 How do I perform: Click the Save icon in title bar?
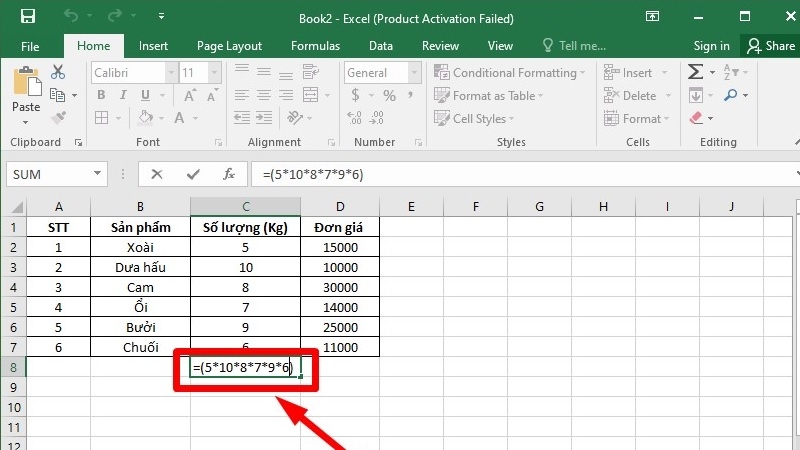tap(28, 16)
